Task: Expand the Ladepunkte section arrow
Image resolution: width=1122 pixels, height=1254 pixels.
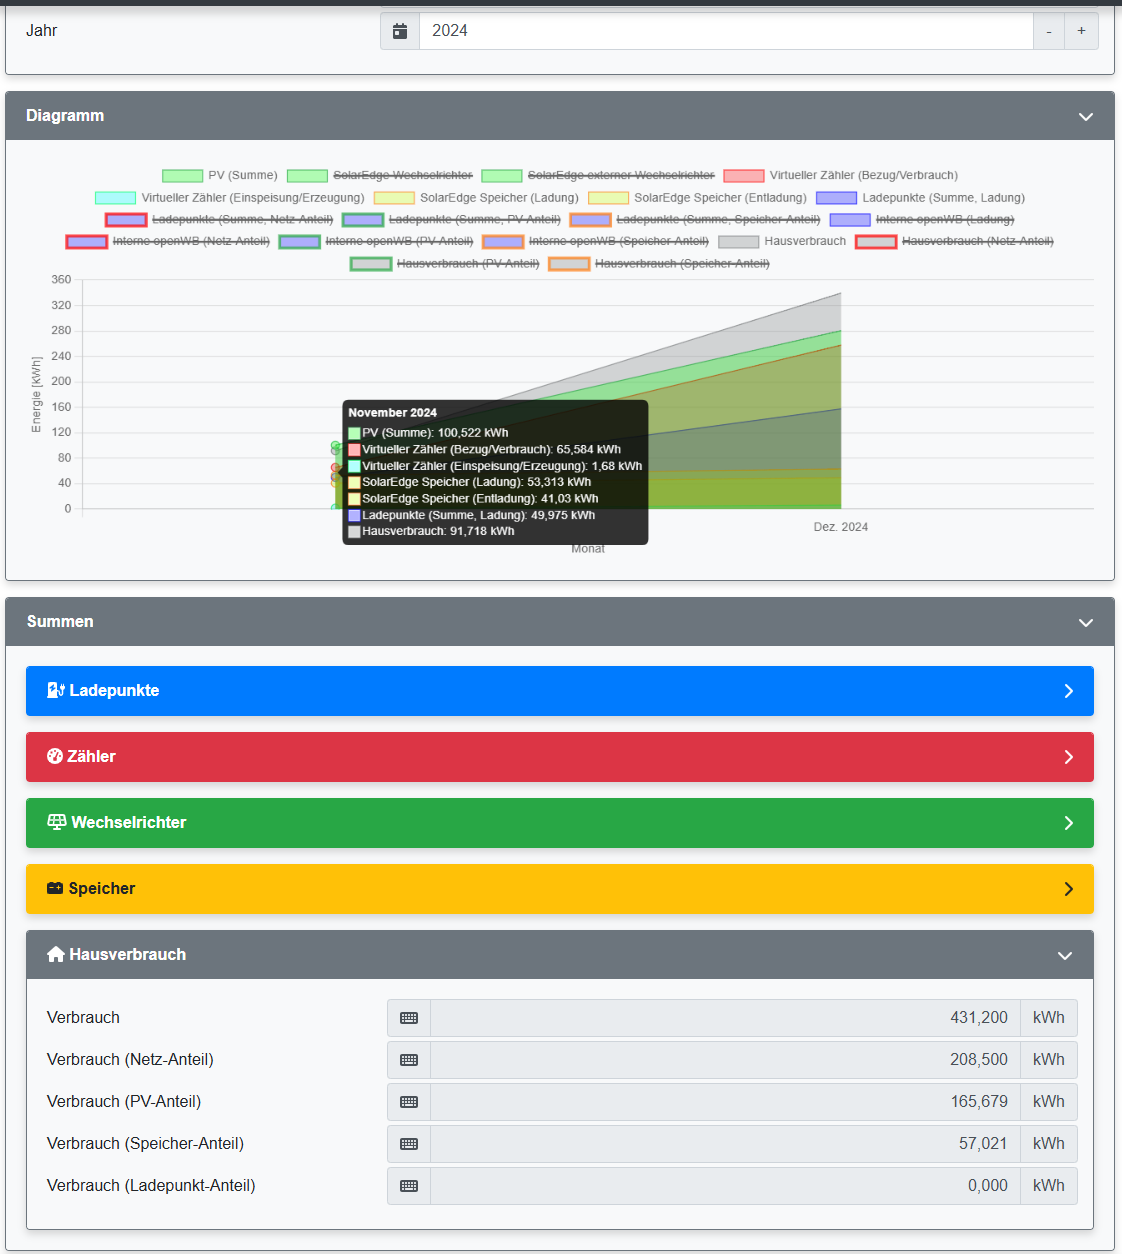Action: pos(1068,691)
